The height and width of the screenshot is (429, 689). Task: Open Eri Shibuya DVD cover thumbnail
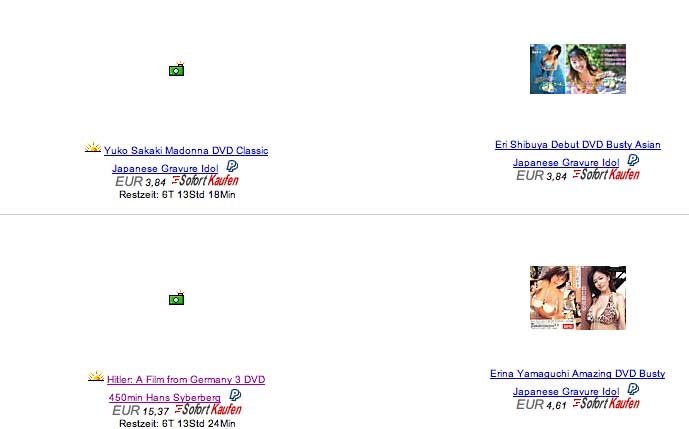578,69
